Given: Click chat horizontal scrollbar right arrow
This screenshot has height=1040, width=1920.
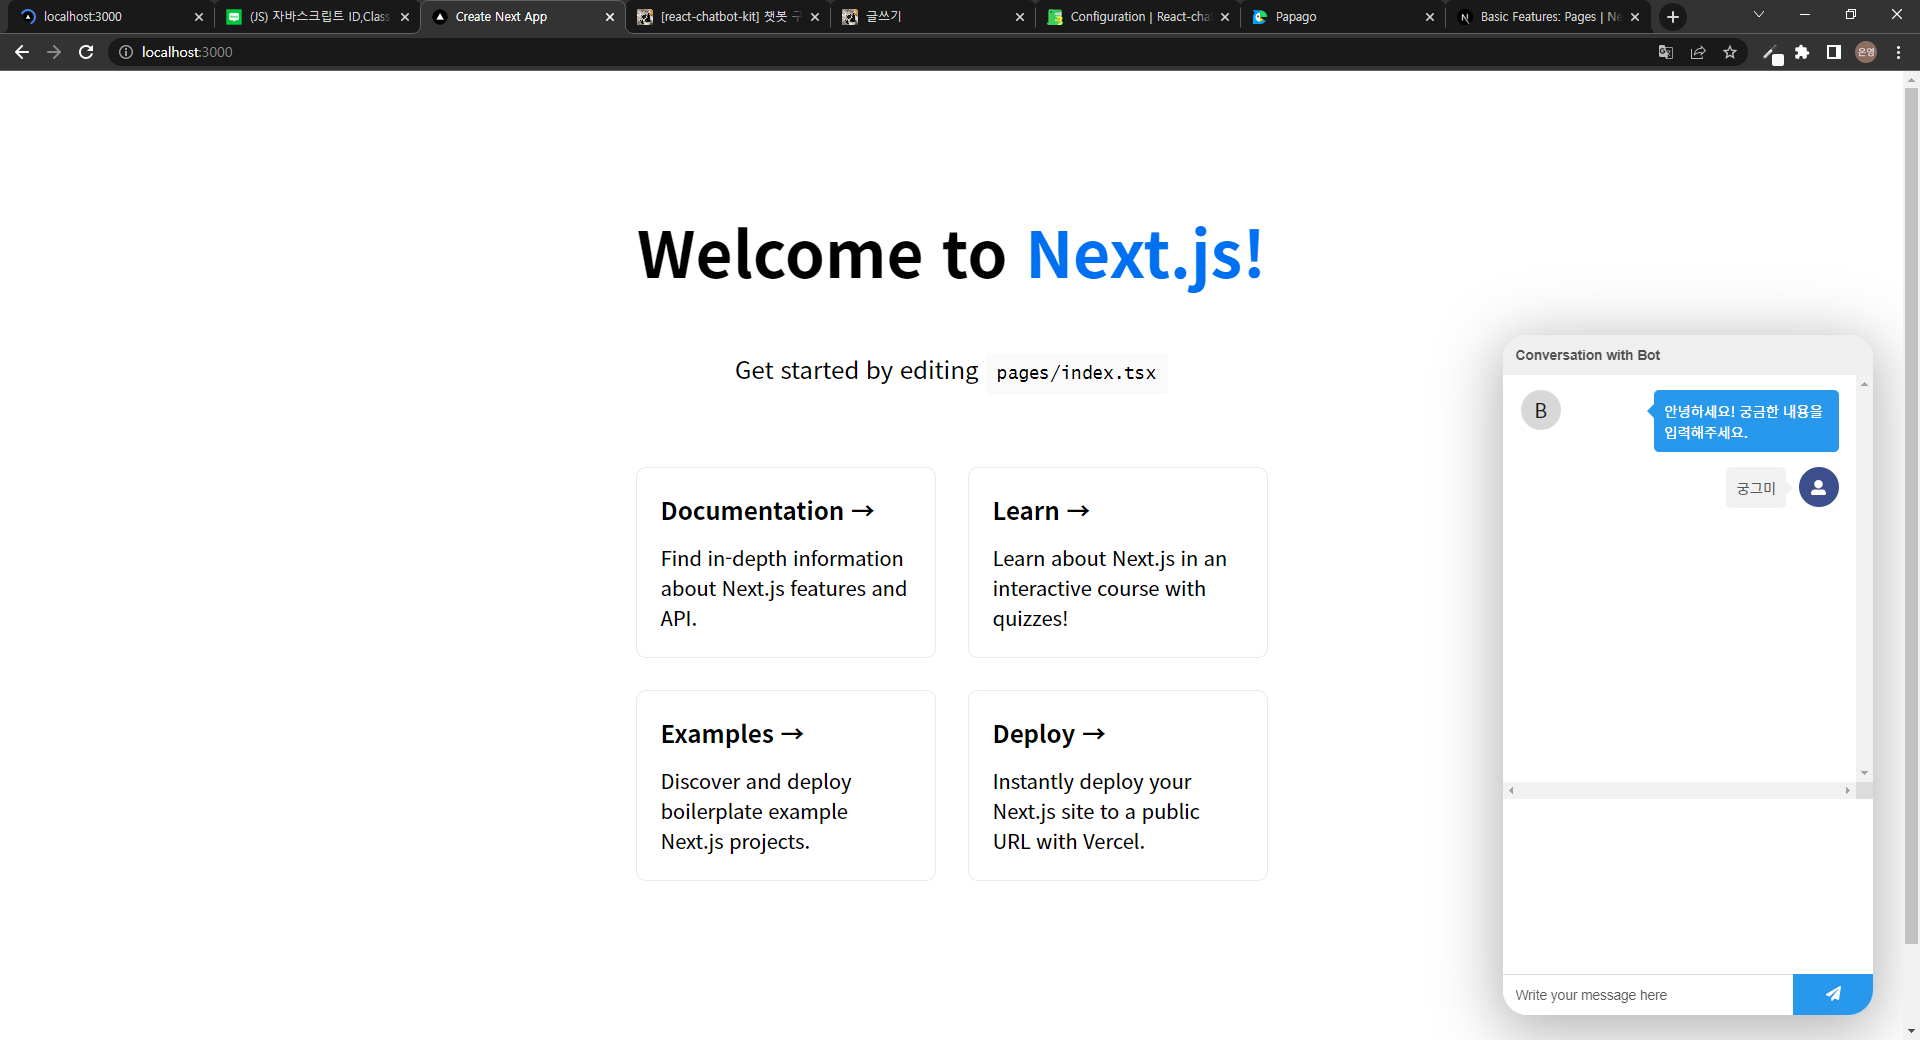Looking at the screenshot, I should coord(1848,790).
